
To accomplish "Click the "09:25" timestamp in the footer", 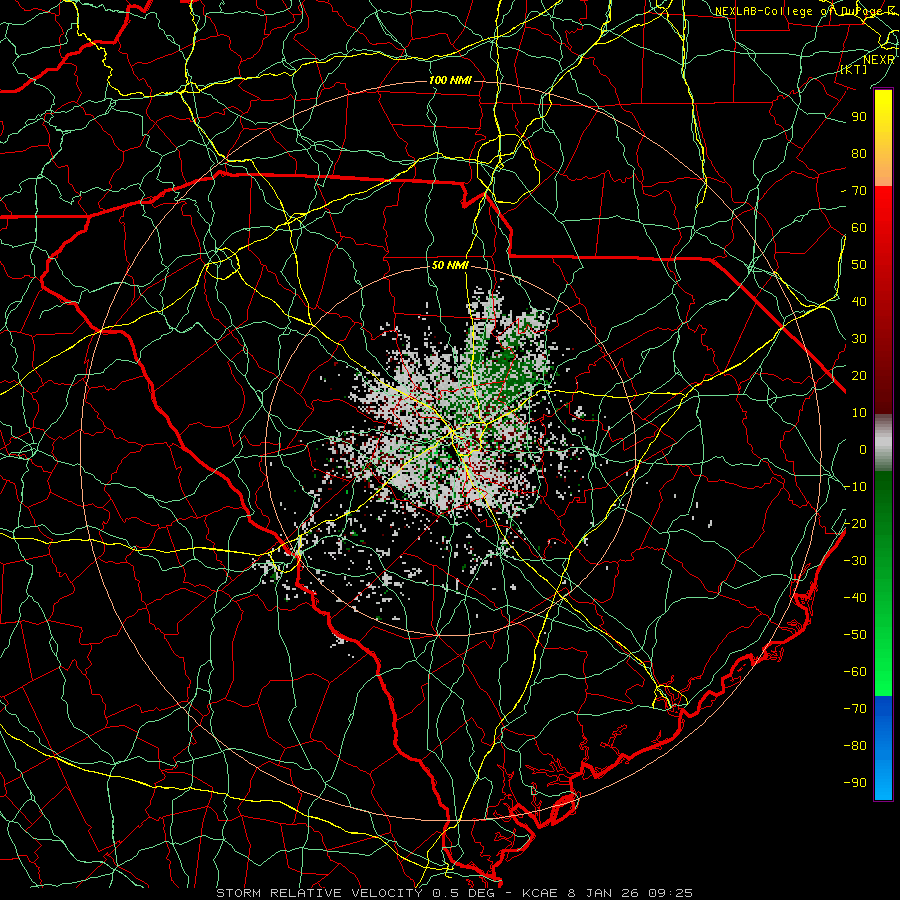I will 670,893.
